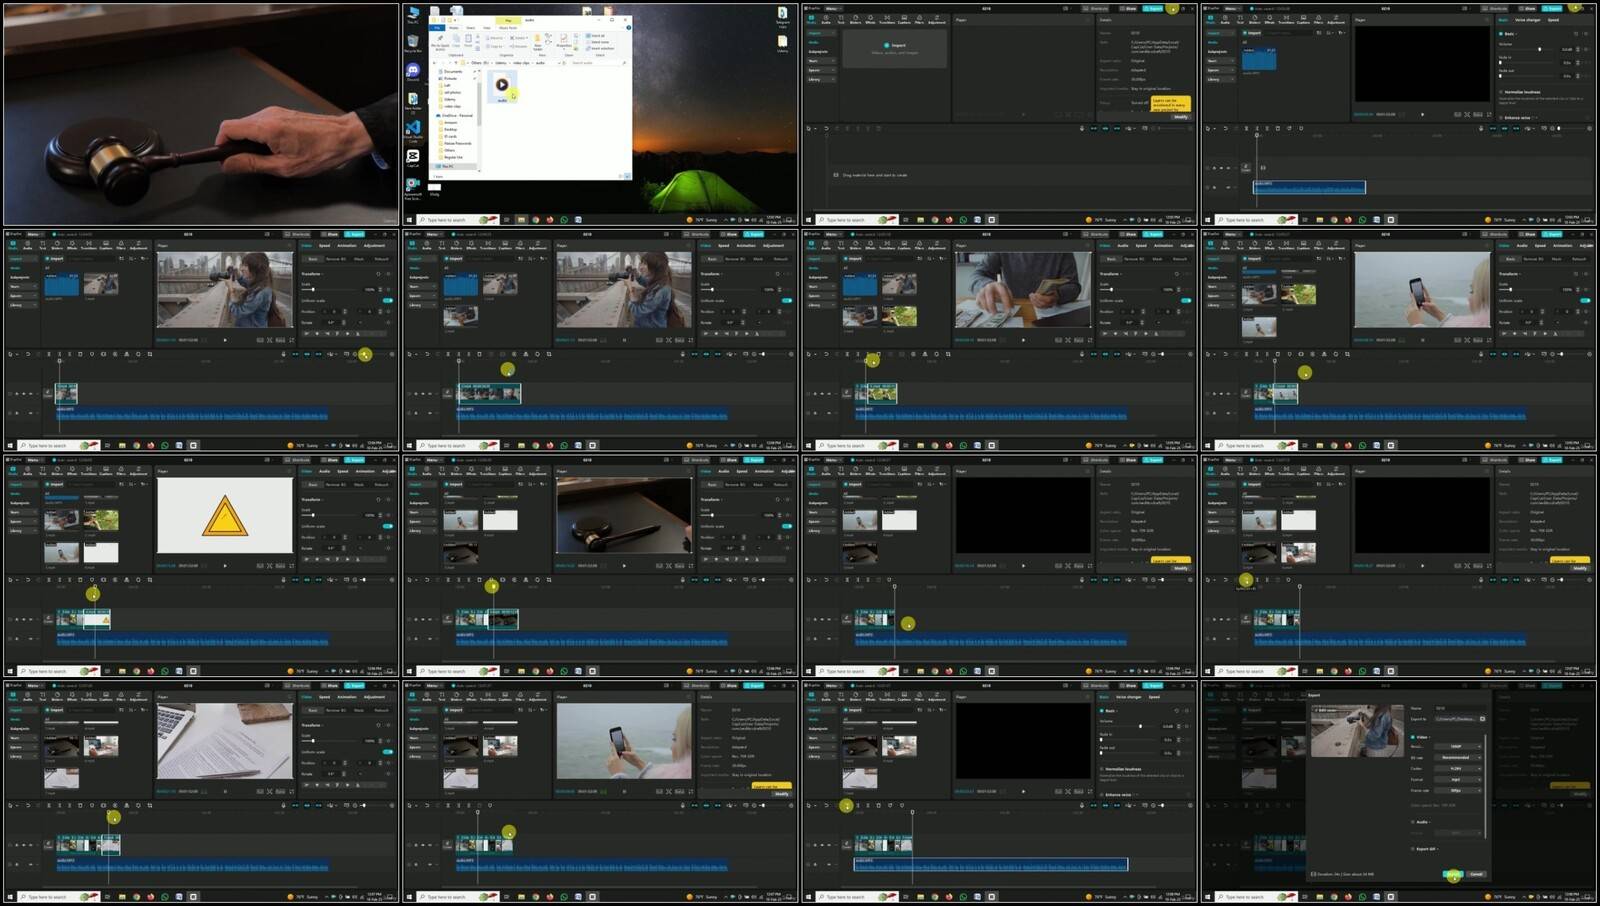
Task: Toggle Uniform scale in the papers-and-laptop preview frame
Action: [x=388, y=752]
